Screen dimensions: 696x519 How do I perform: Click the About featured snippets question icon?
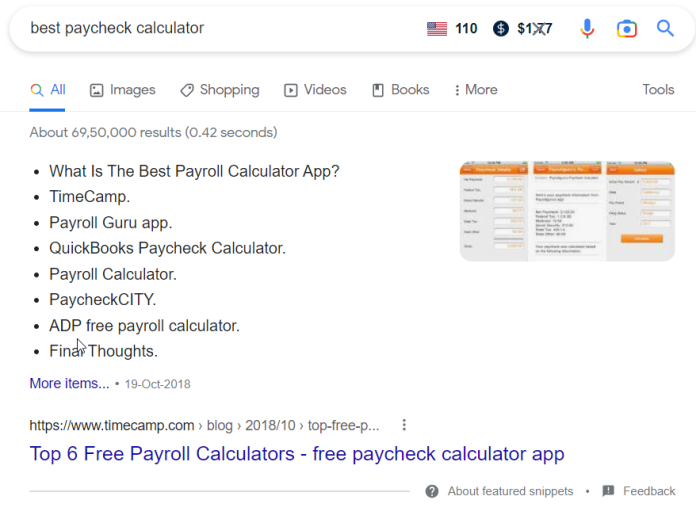(x=432, y=491)
